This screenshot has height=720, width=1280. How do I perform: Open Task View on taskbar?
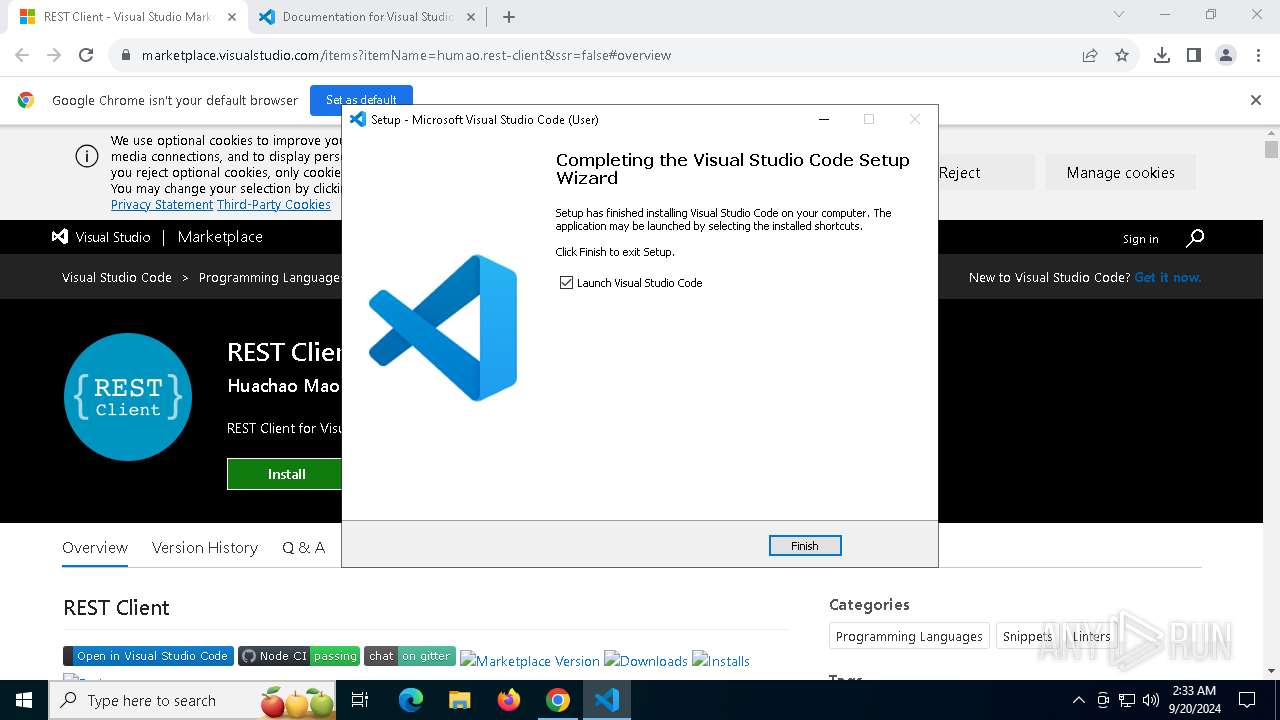point(360,700)
